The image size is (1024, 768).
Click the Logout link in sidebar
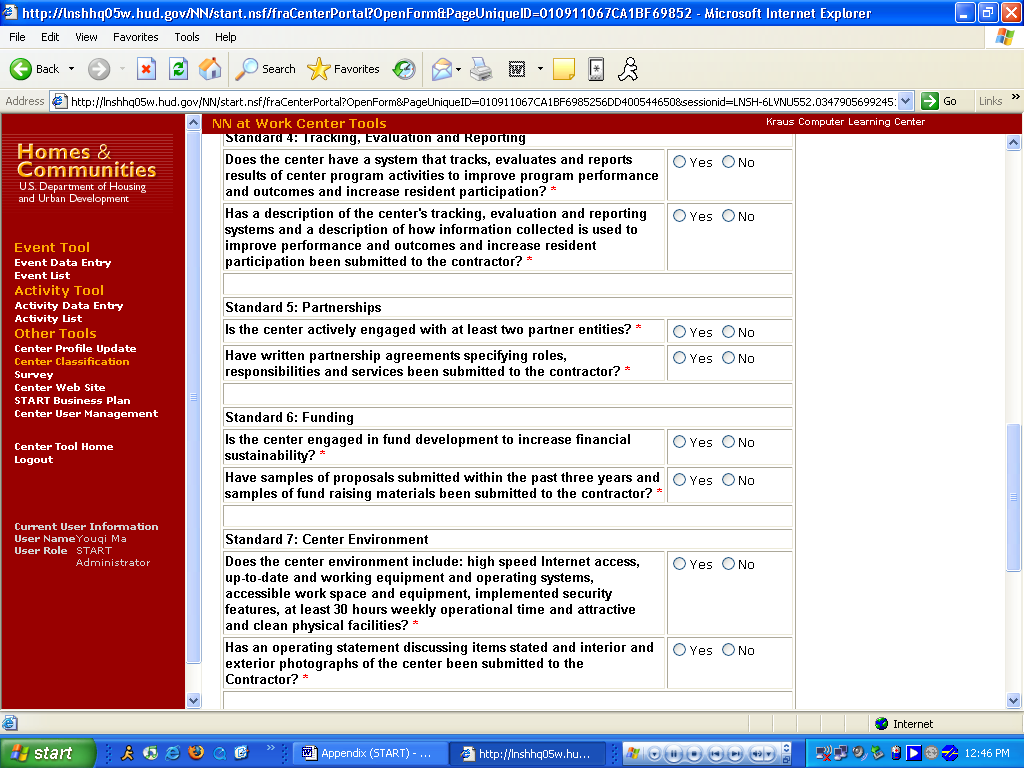(x=34, y=460)
